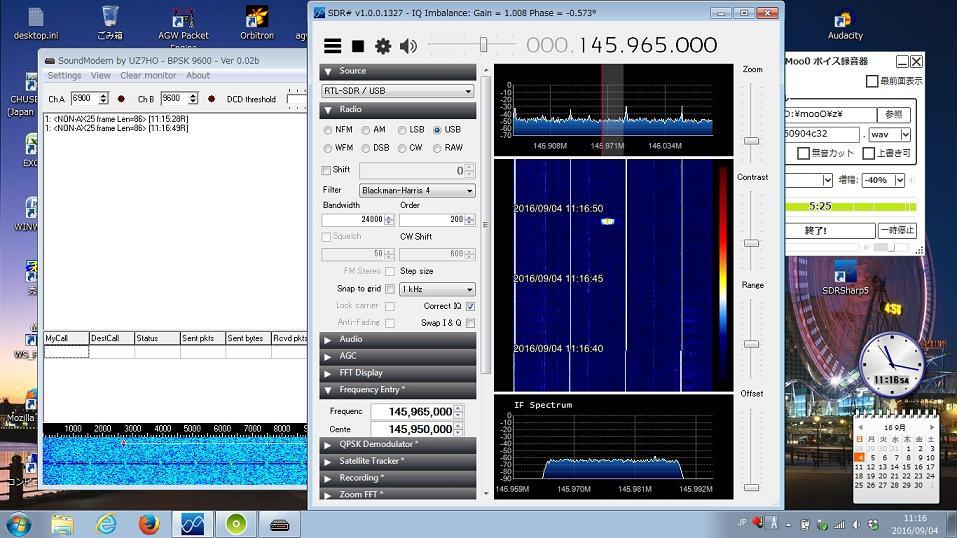Open SDR# configuration gear icon
Screen dimensions: 957x538
coord(383,46)
